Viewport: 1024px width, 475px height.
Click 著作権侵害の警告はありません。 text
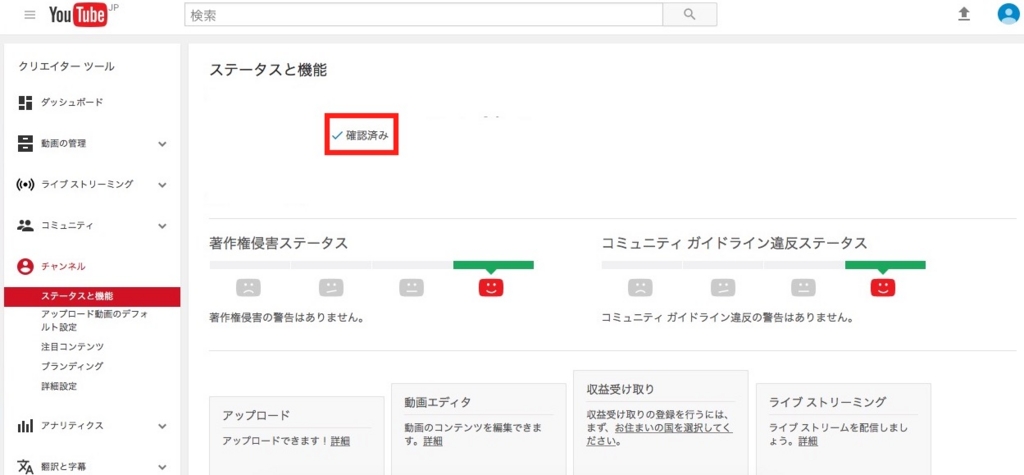coord(287,319)
